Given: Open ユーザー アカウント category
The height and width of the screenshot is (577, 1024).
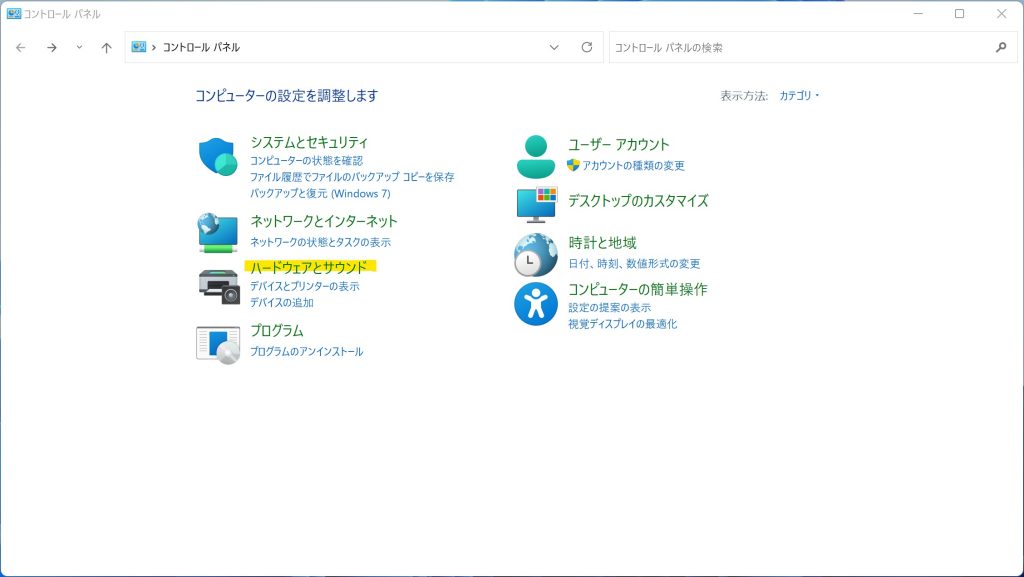Looking at the screenshot, I should [618, 145].
